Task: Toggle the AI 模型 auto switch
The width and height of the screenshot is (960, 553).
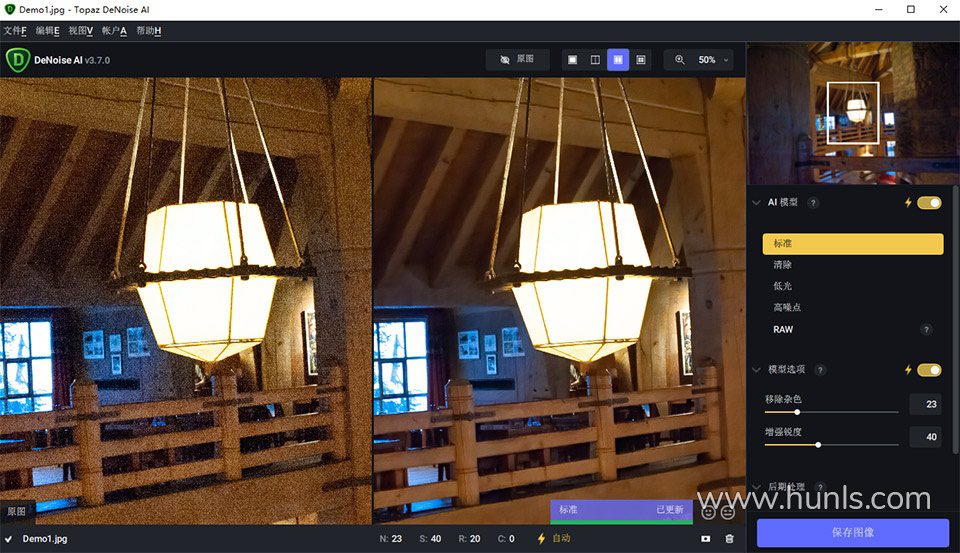Action: tap(929, 203)
